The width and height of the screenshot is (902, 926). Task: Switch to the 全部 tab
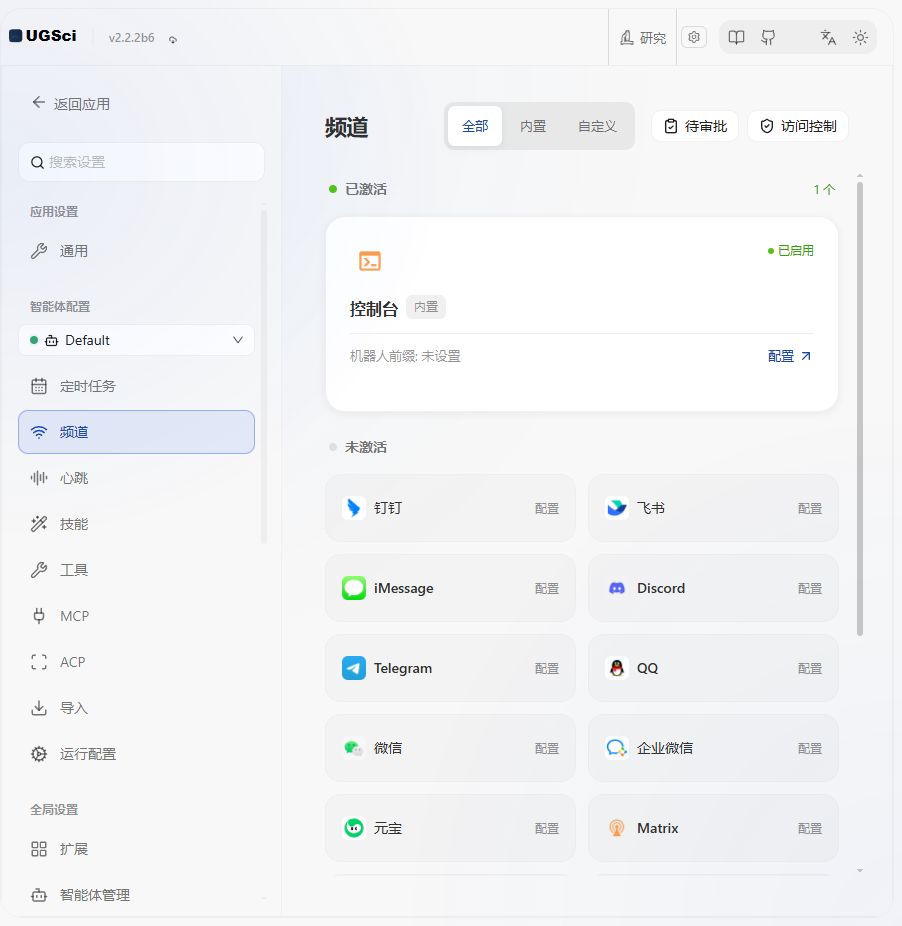475,126
